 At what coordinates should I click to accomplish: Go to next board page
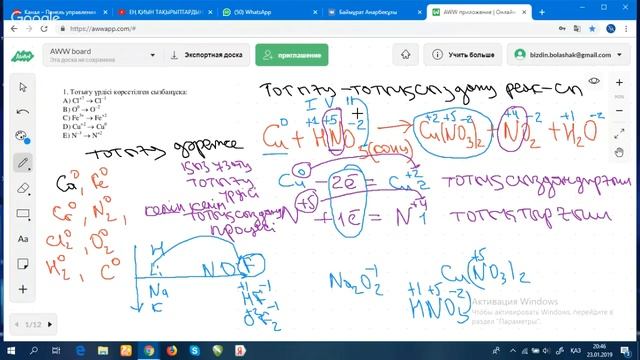pos(50,324)
